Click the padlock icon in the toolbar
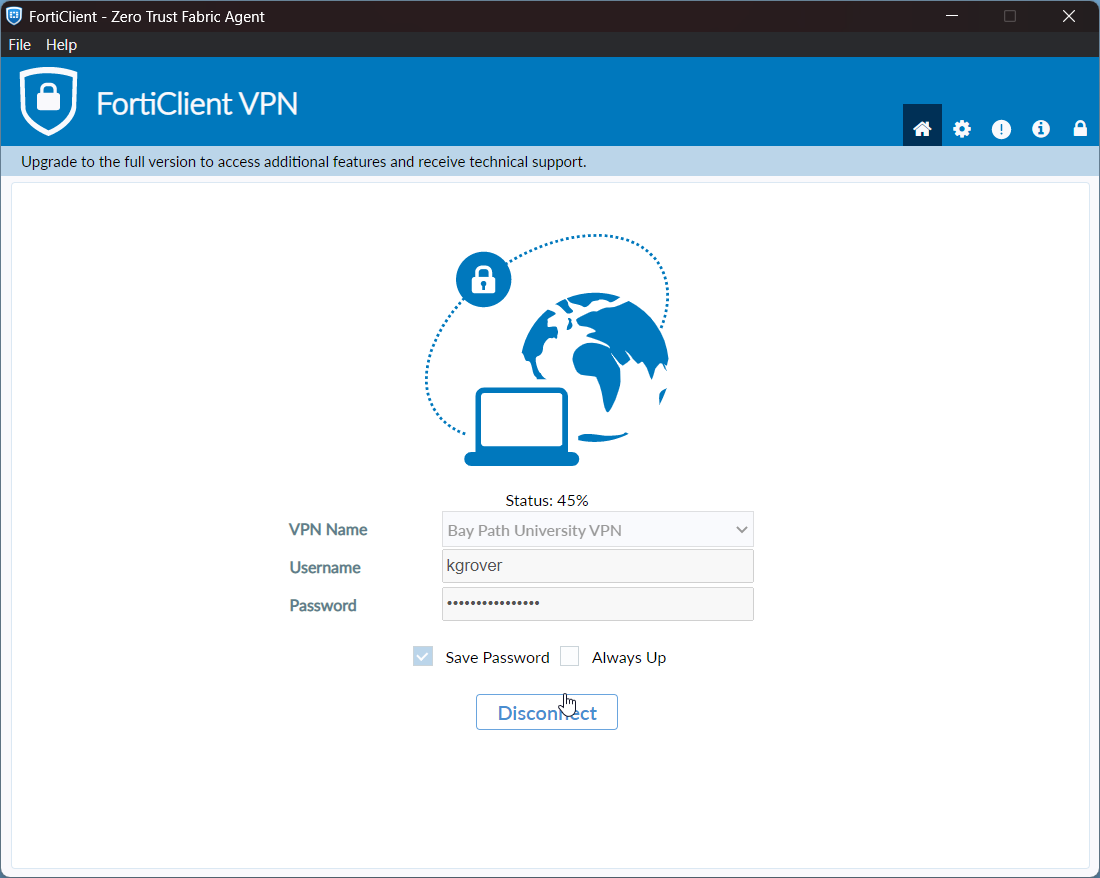Viewport: 1100px width, 878px height. 1080,128
